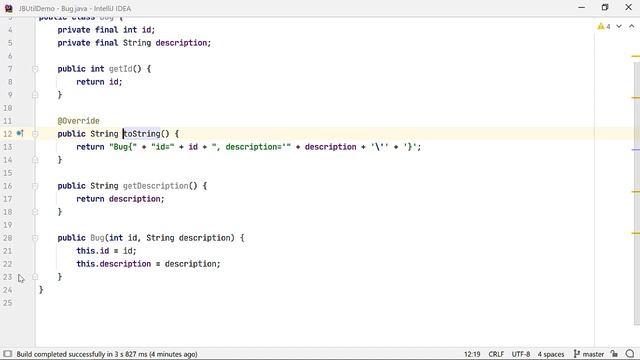Click the yellow warning stripe mark near line 9
The height and width of the screenshot is (360, 640).
pyautogui.click(x=636, y=98)
